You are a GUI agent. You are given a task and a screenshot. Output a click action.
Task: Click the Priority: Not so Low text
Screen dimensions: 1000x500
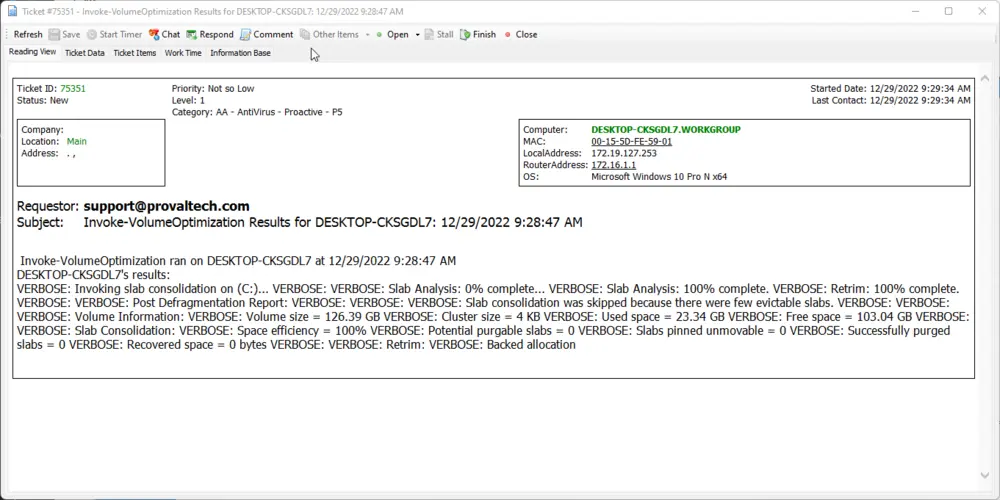pyautogui.click(x=213, y=89)
